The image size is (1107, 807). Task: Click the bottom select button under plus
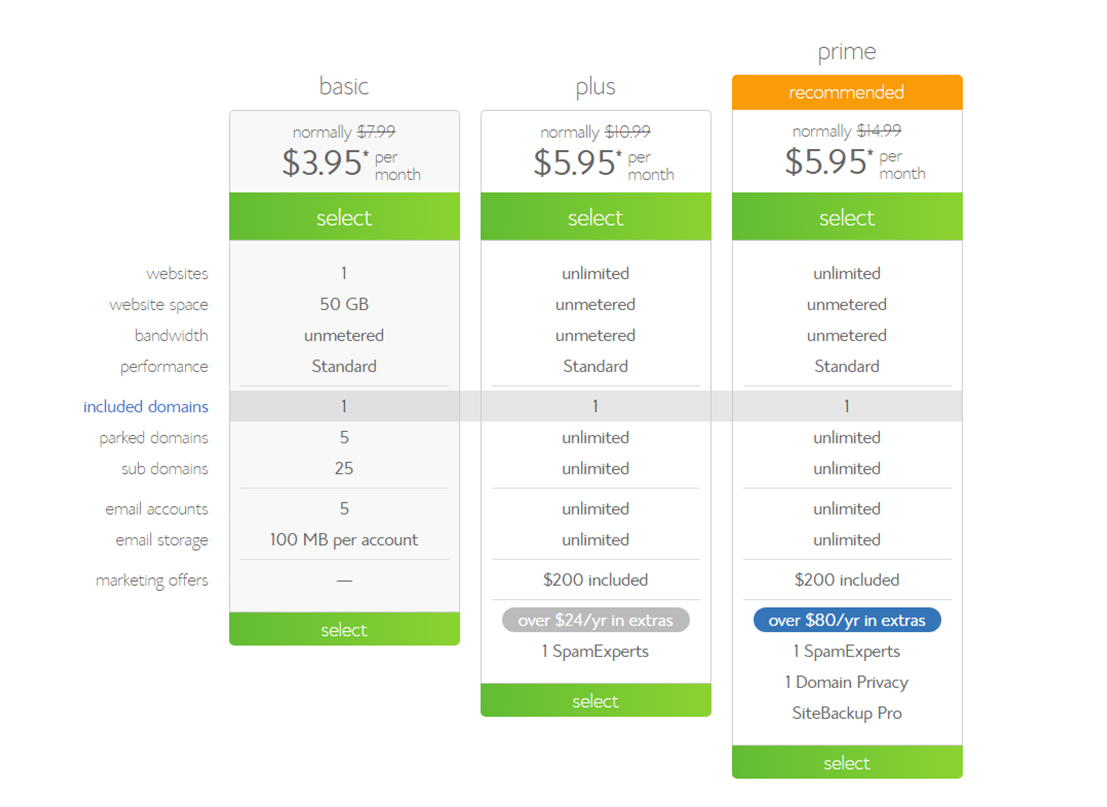(595, 700)
